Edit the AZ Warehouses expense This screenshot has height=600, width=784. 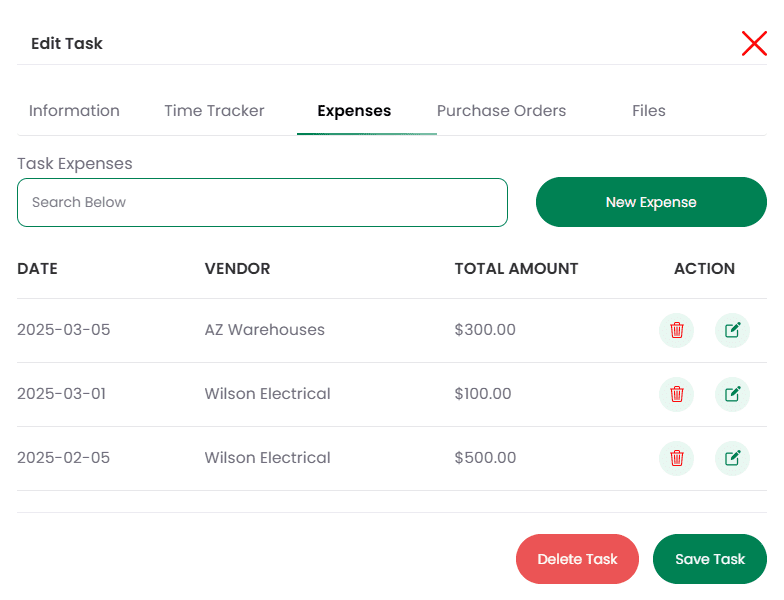tap(732, 330)
